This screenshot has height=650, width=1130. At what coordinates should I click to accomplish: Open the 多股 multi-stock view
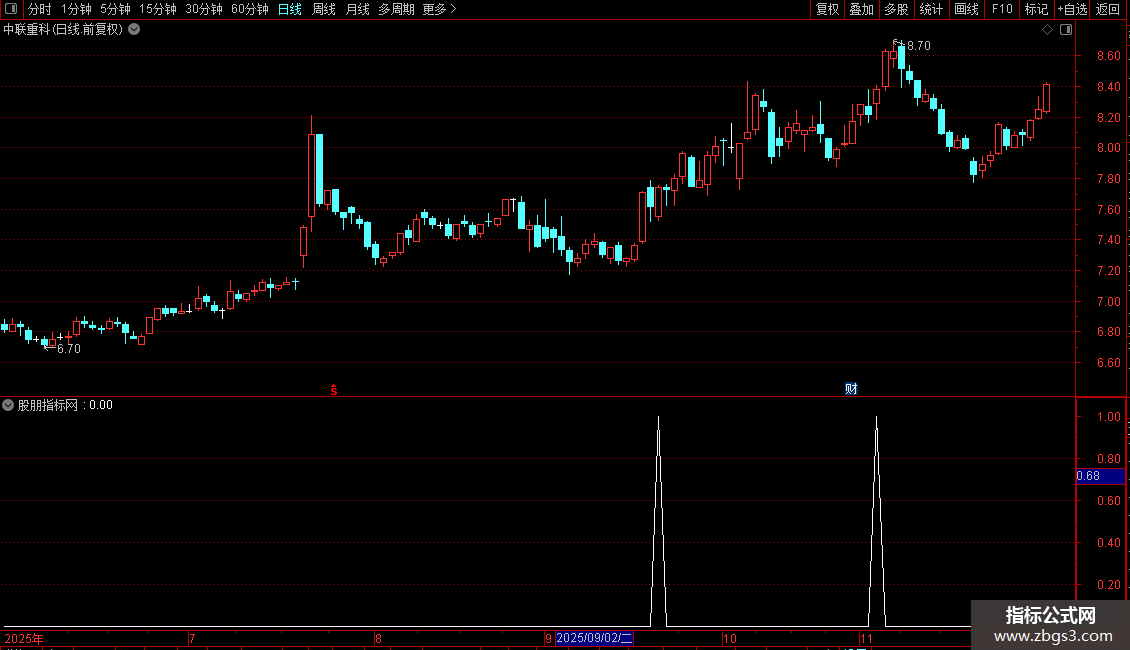point(896,9)
